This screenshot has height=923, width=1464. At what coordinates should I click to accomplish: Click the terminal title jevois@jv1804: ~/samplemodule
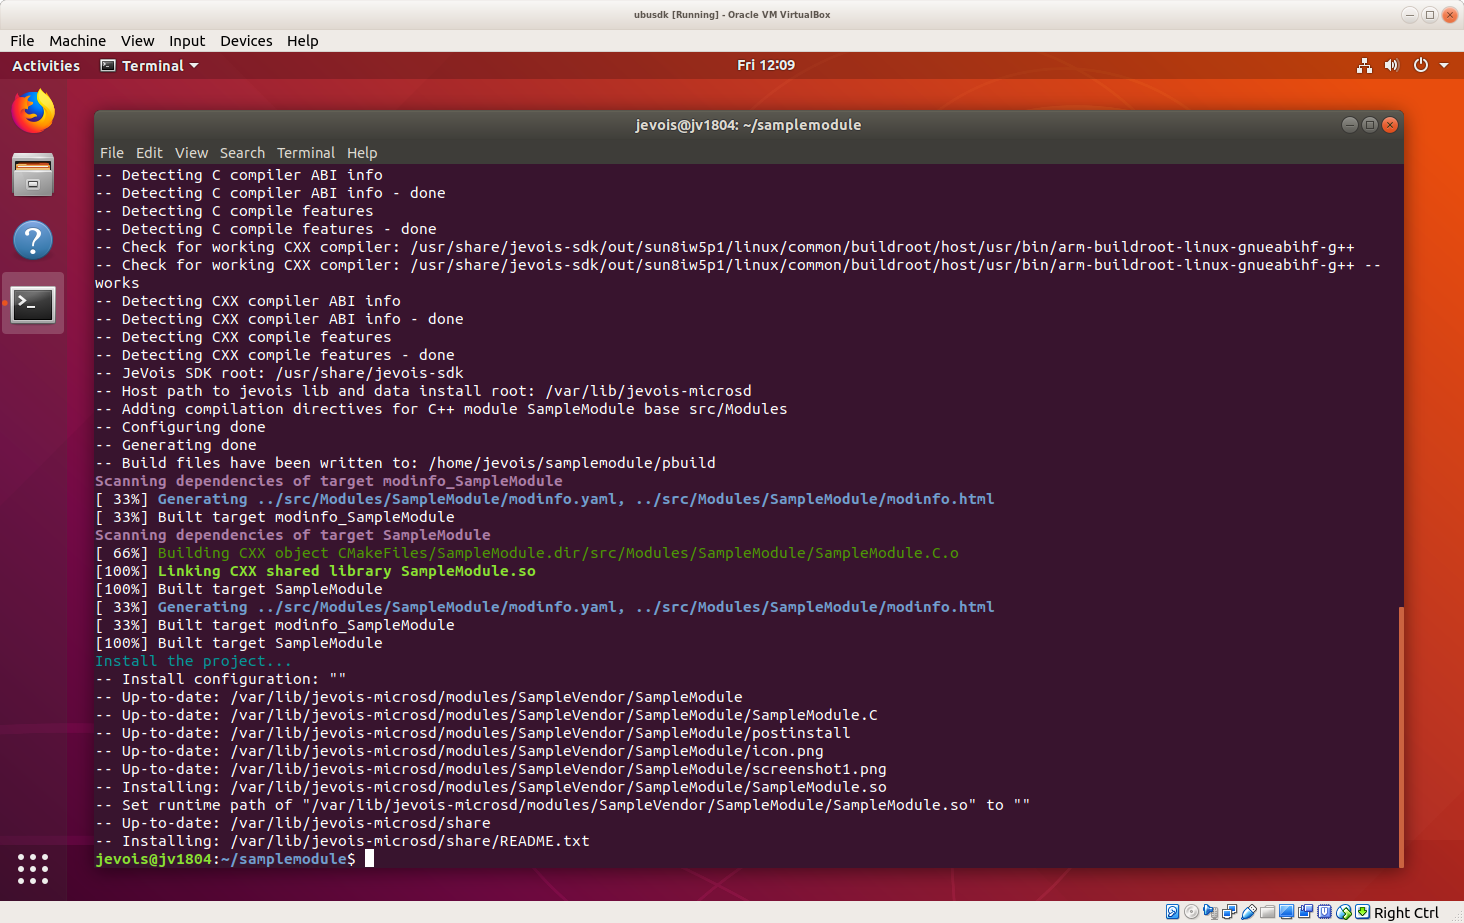[748, 125]
